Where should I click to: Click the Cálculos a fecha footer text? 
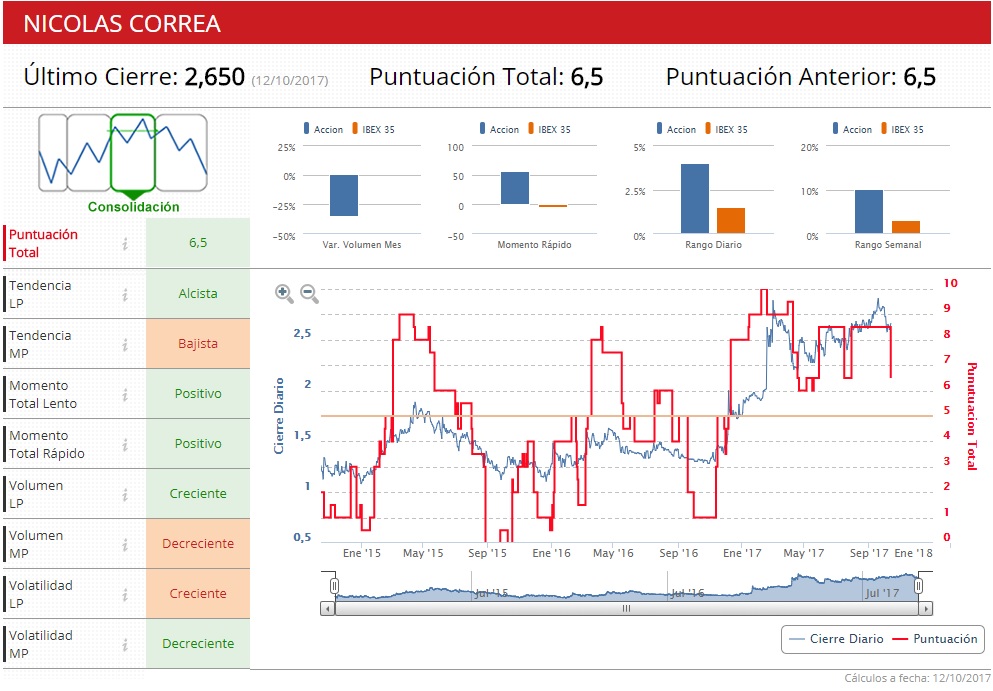click(917, 678)
